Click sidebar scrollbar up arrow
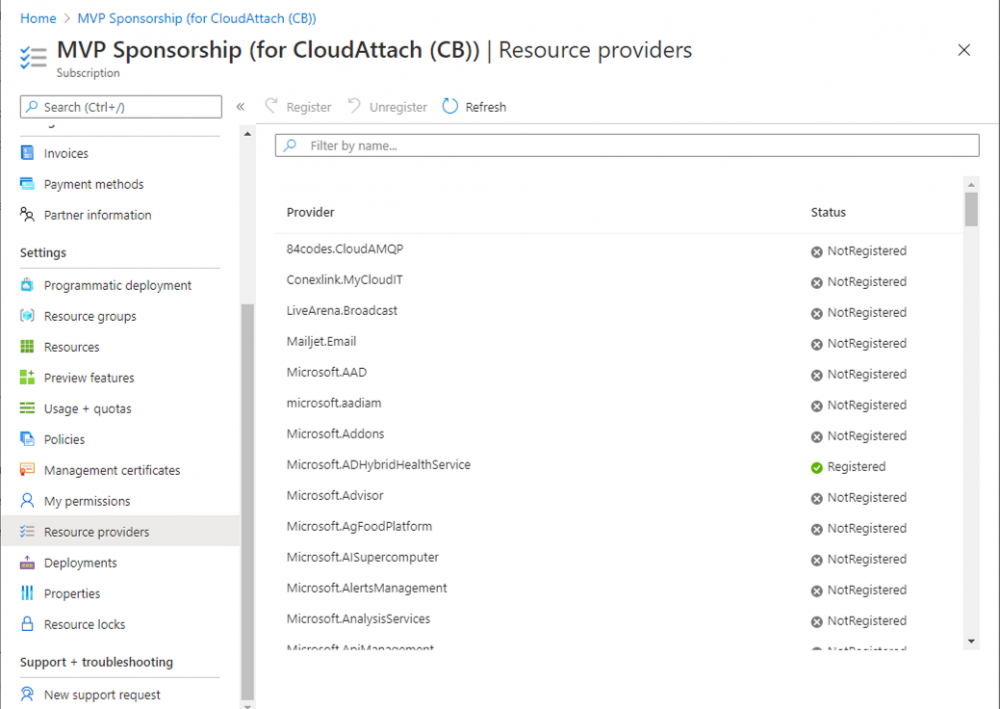Screen dimensions: 1000x709 point(247,134)
